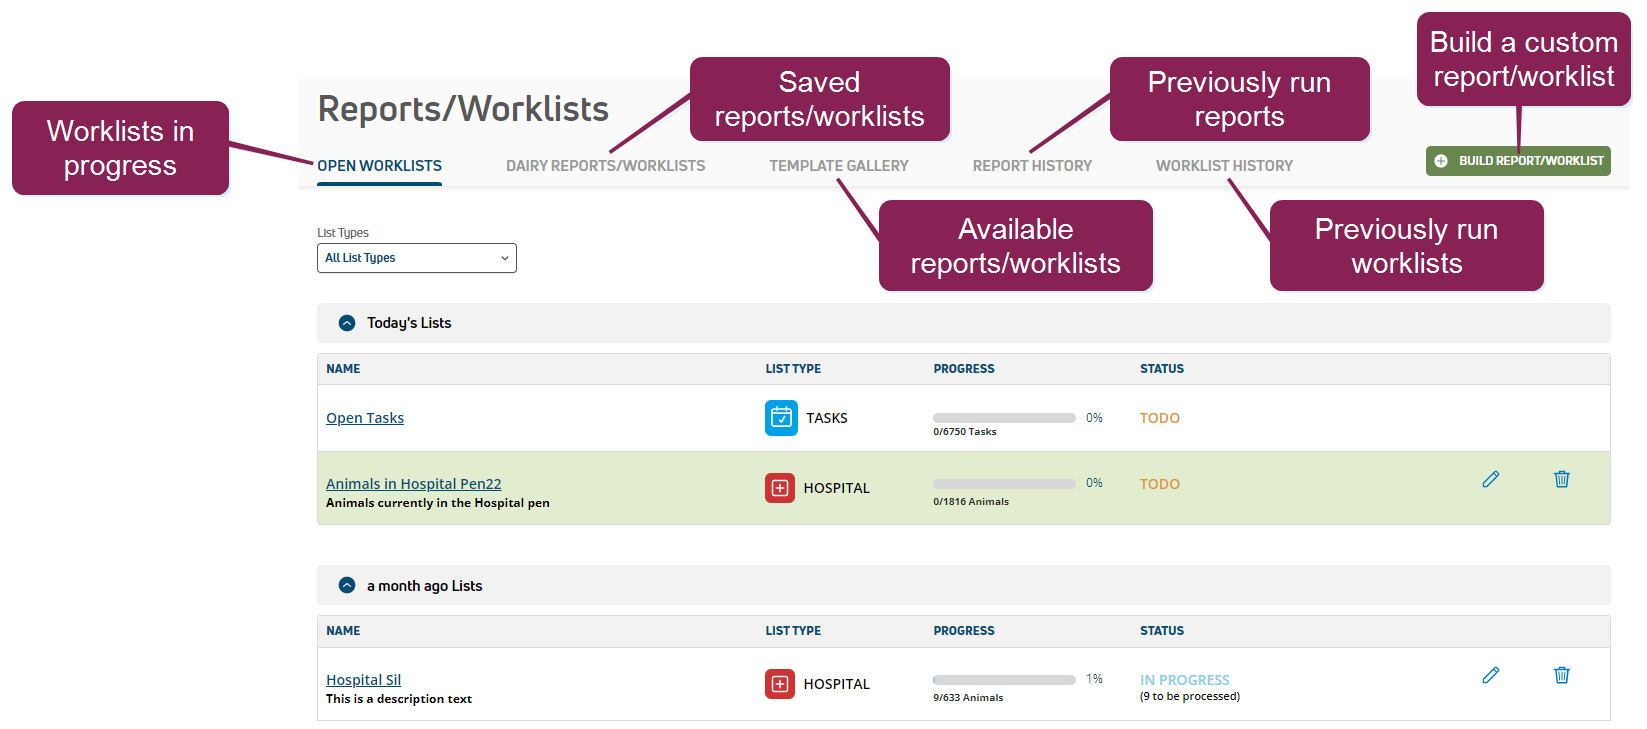
Task: Collapse the Today's Lists section
Action: click(347, 323)
